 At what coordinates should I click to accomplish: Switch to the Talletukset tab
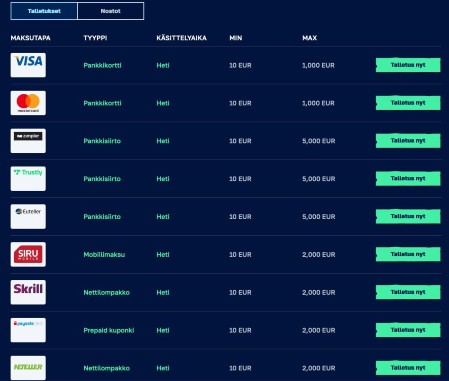(x=44, y=11)
